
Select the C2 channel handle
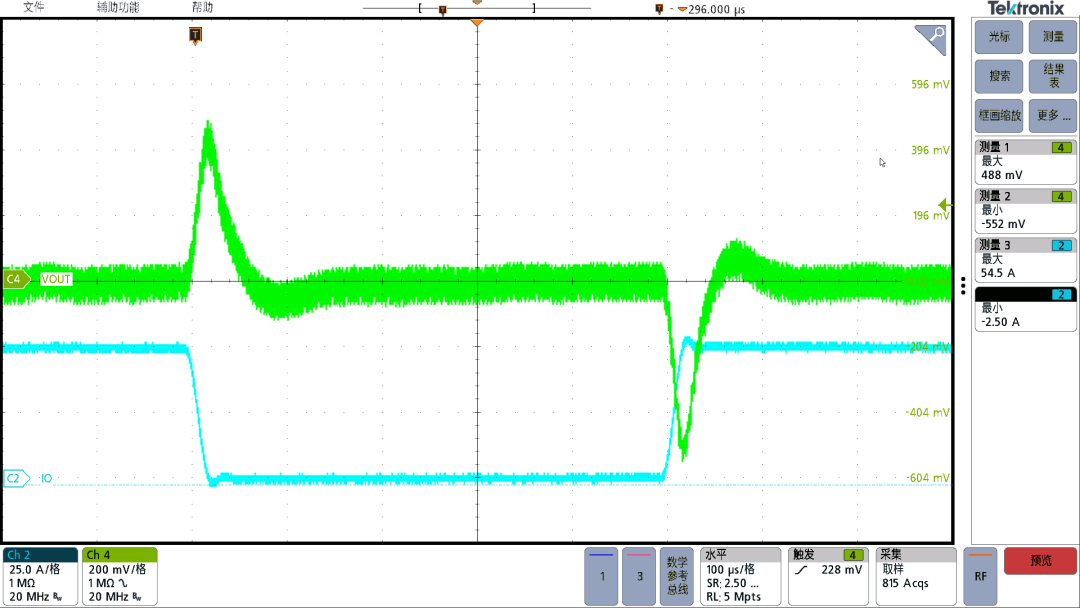16,478
